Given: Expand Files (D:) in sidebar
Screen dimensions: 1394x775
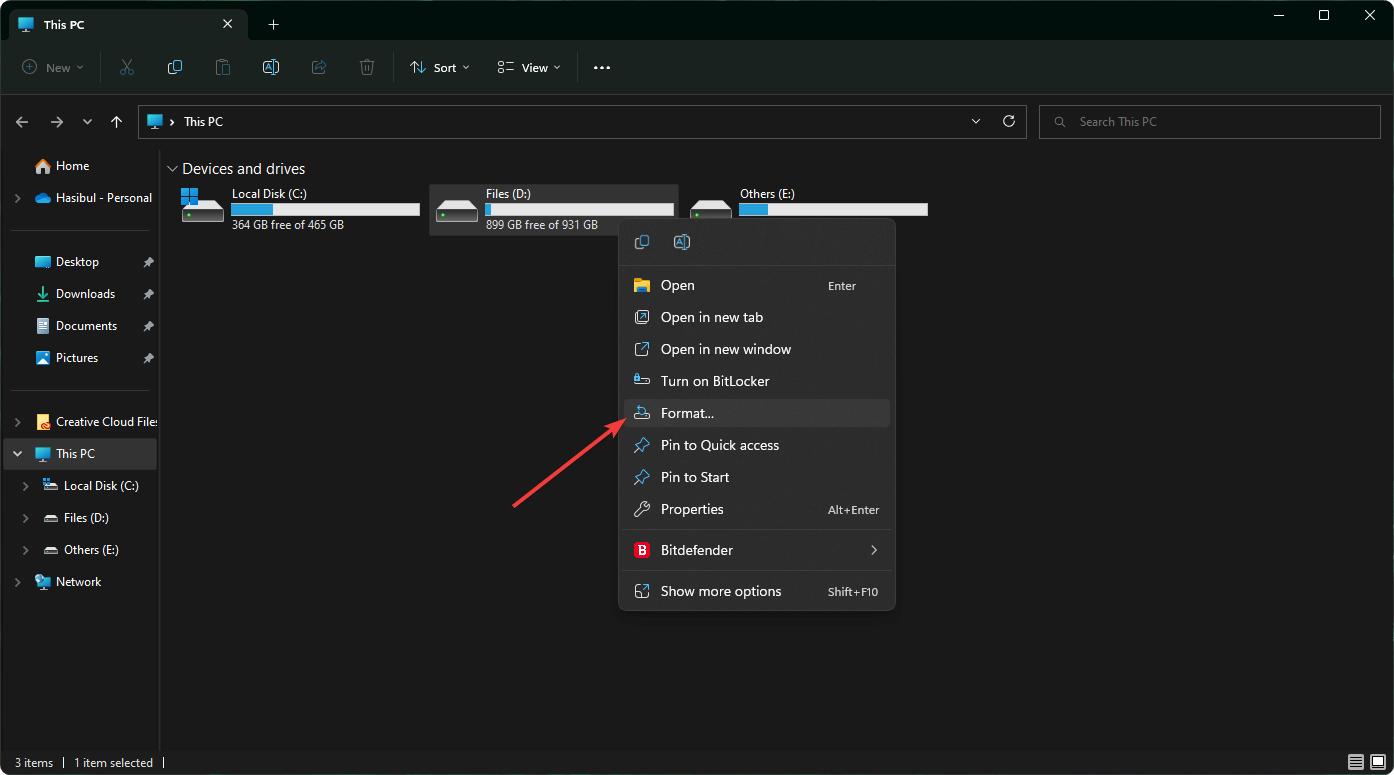Looking at the screenshot, I should click(26, 518).
